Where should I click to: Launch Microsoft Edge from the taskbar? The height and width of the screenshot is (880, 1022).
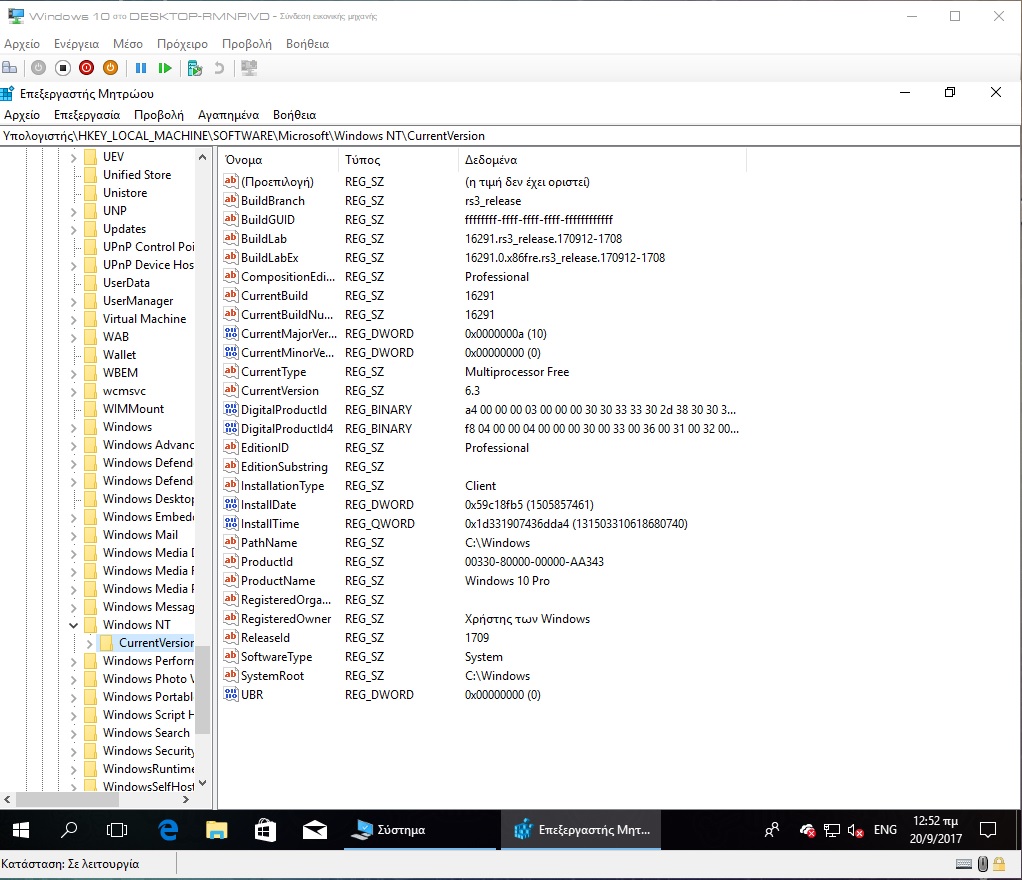(168, 830)
